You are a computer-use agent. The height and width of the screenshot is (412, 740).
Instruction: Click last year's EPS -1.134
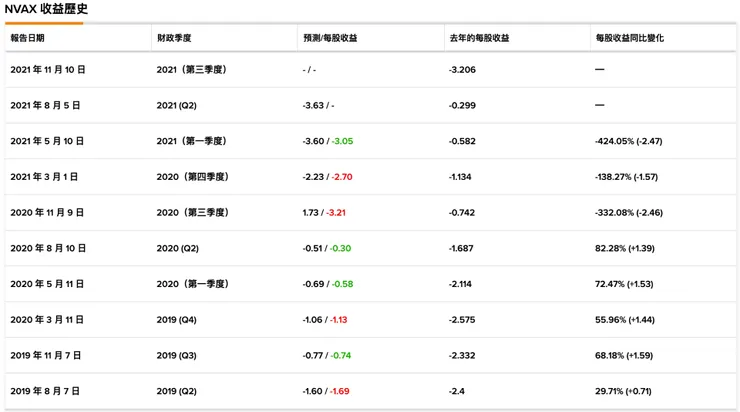[460, 177]
